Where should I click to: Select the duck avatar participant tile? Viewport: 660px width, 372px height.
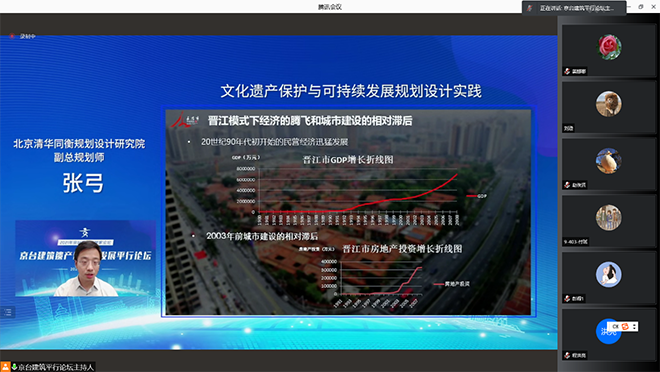coord(609,164)
